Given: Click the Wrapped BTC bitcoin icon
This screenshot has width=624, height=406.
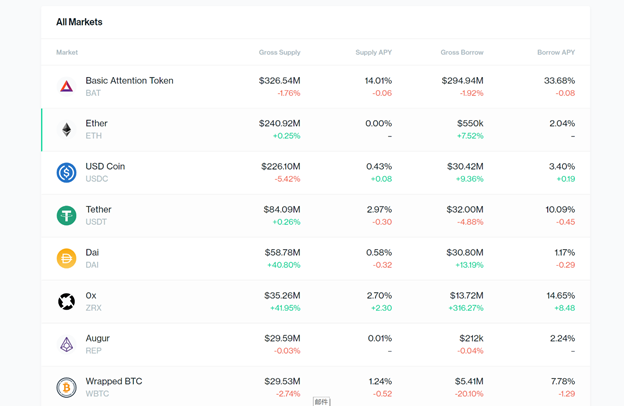Looking at the screenshot, I should click(x=66, y=387).
